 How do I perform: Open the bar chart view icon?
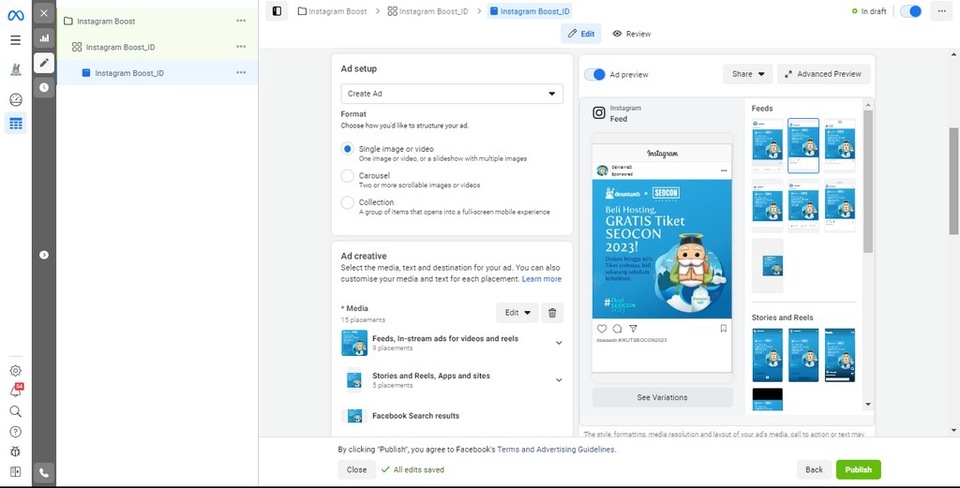point(44,38)
